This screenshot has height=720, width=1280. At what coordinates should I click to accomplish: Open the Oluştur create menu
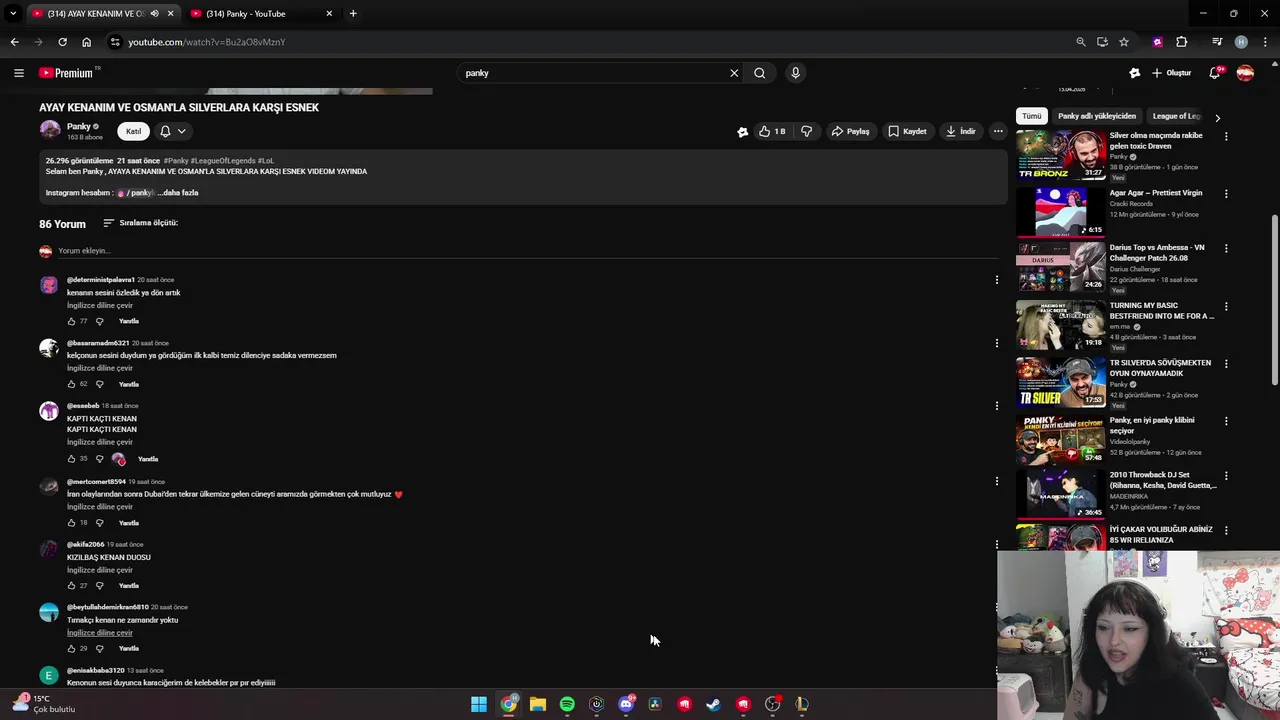1172,73
